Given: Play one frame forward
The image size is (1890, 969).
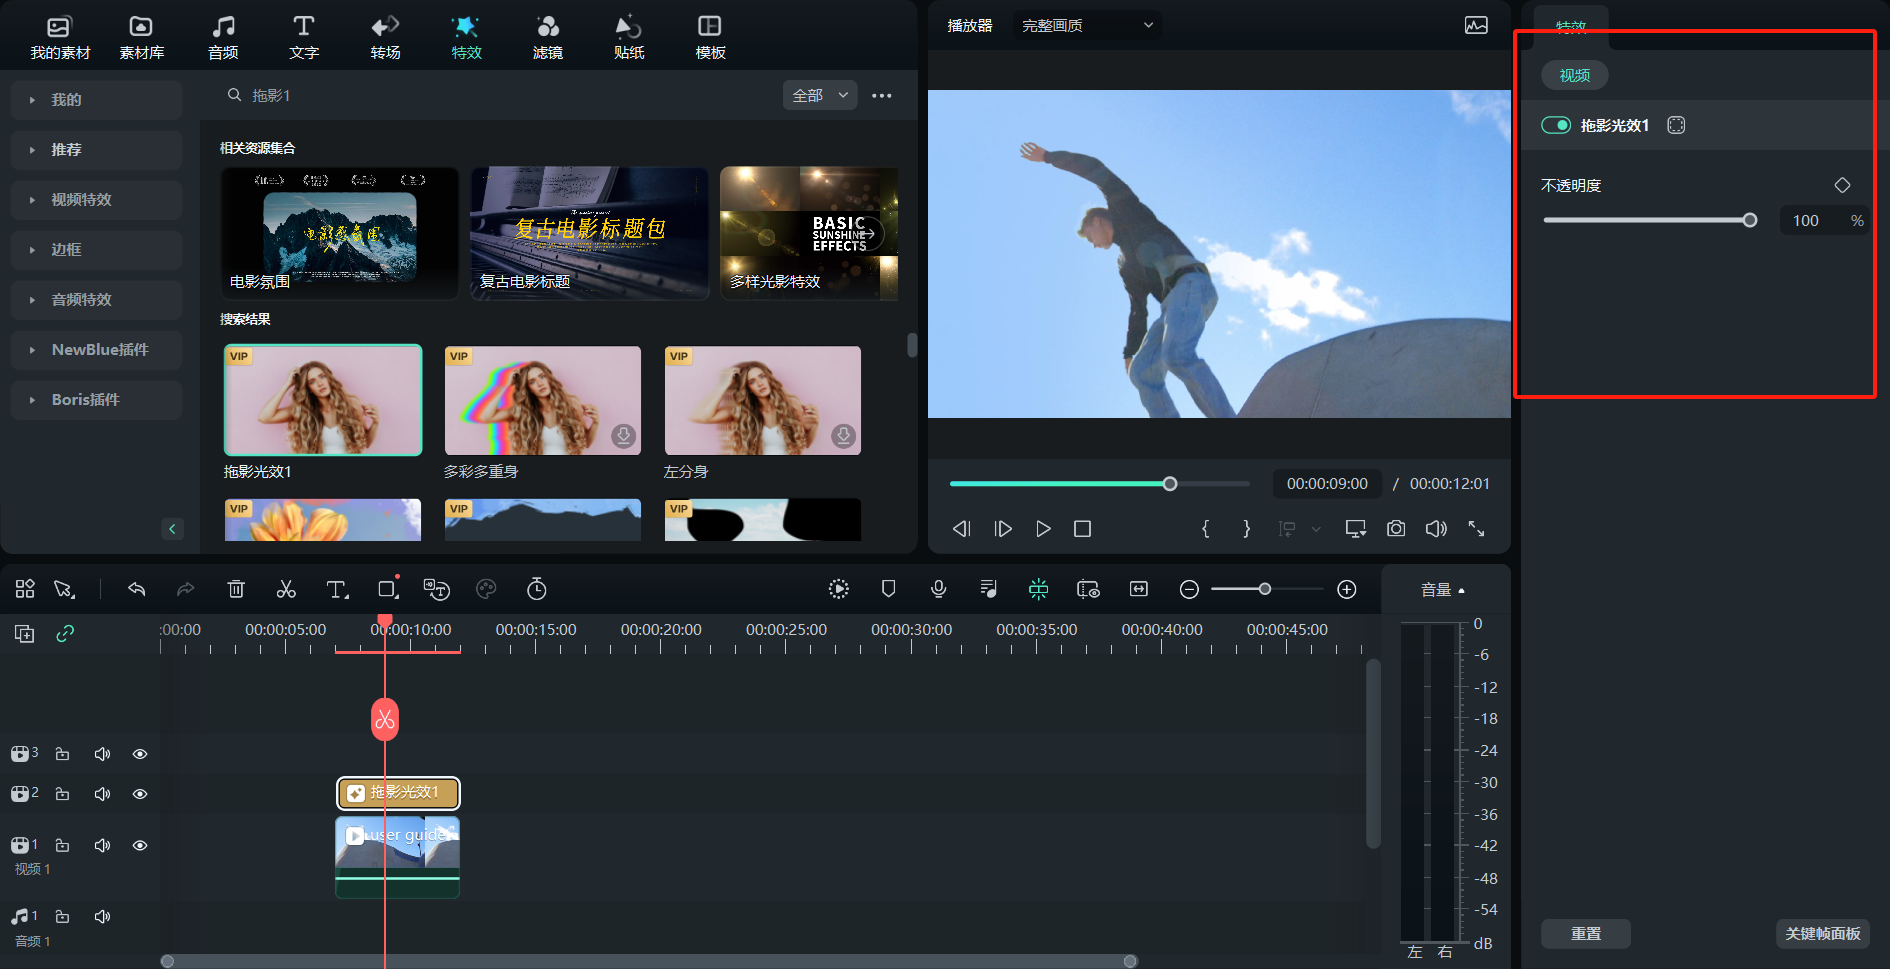Looking at the screenshot, I should click(1003, 529).
